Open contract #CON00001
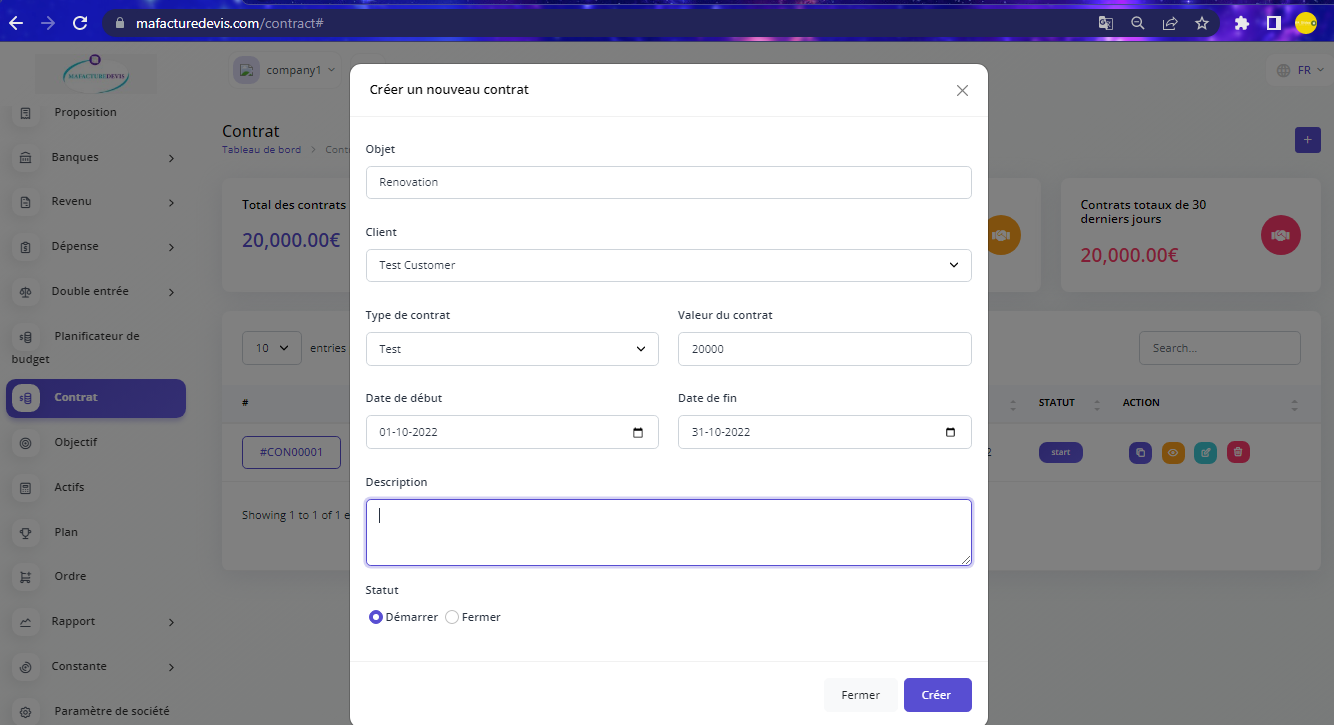1334x725 pixels. pos(291,452)
